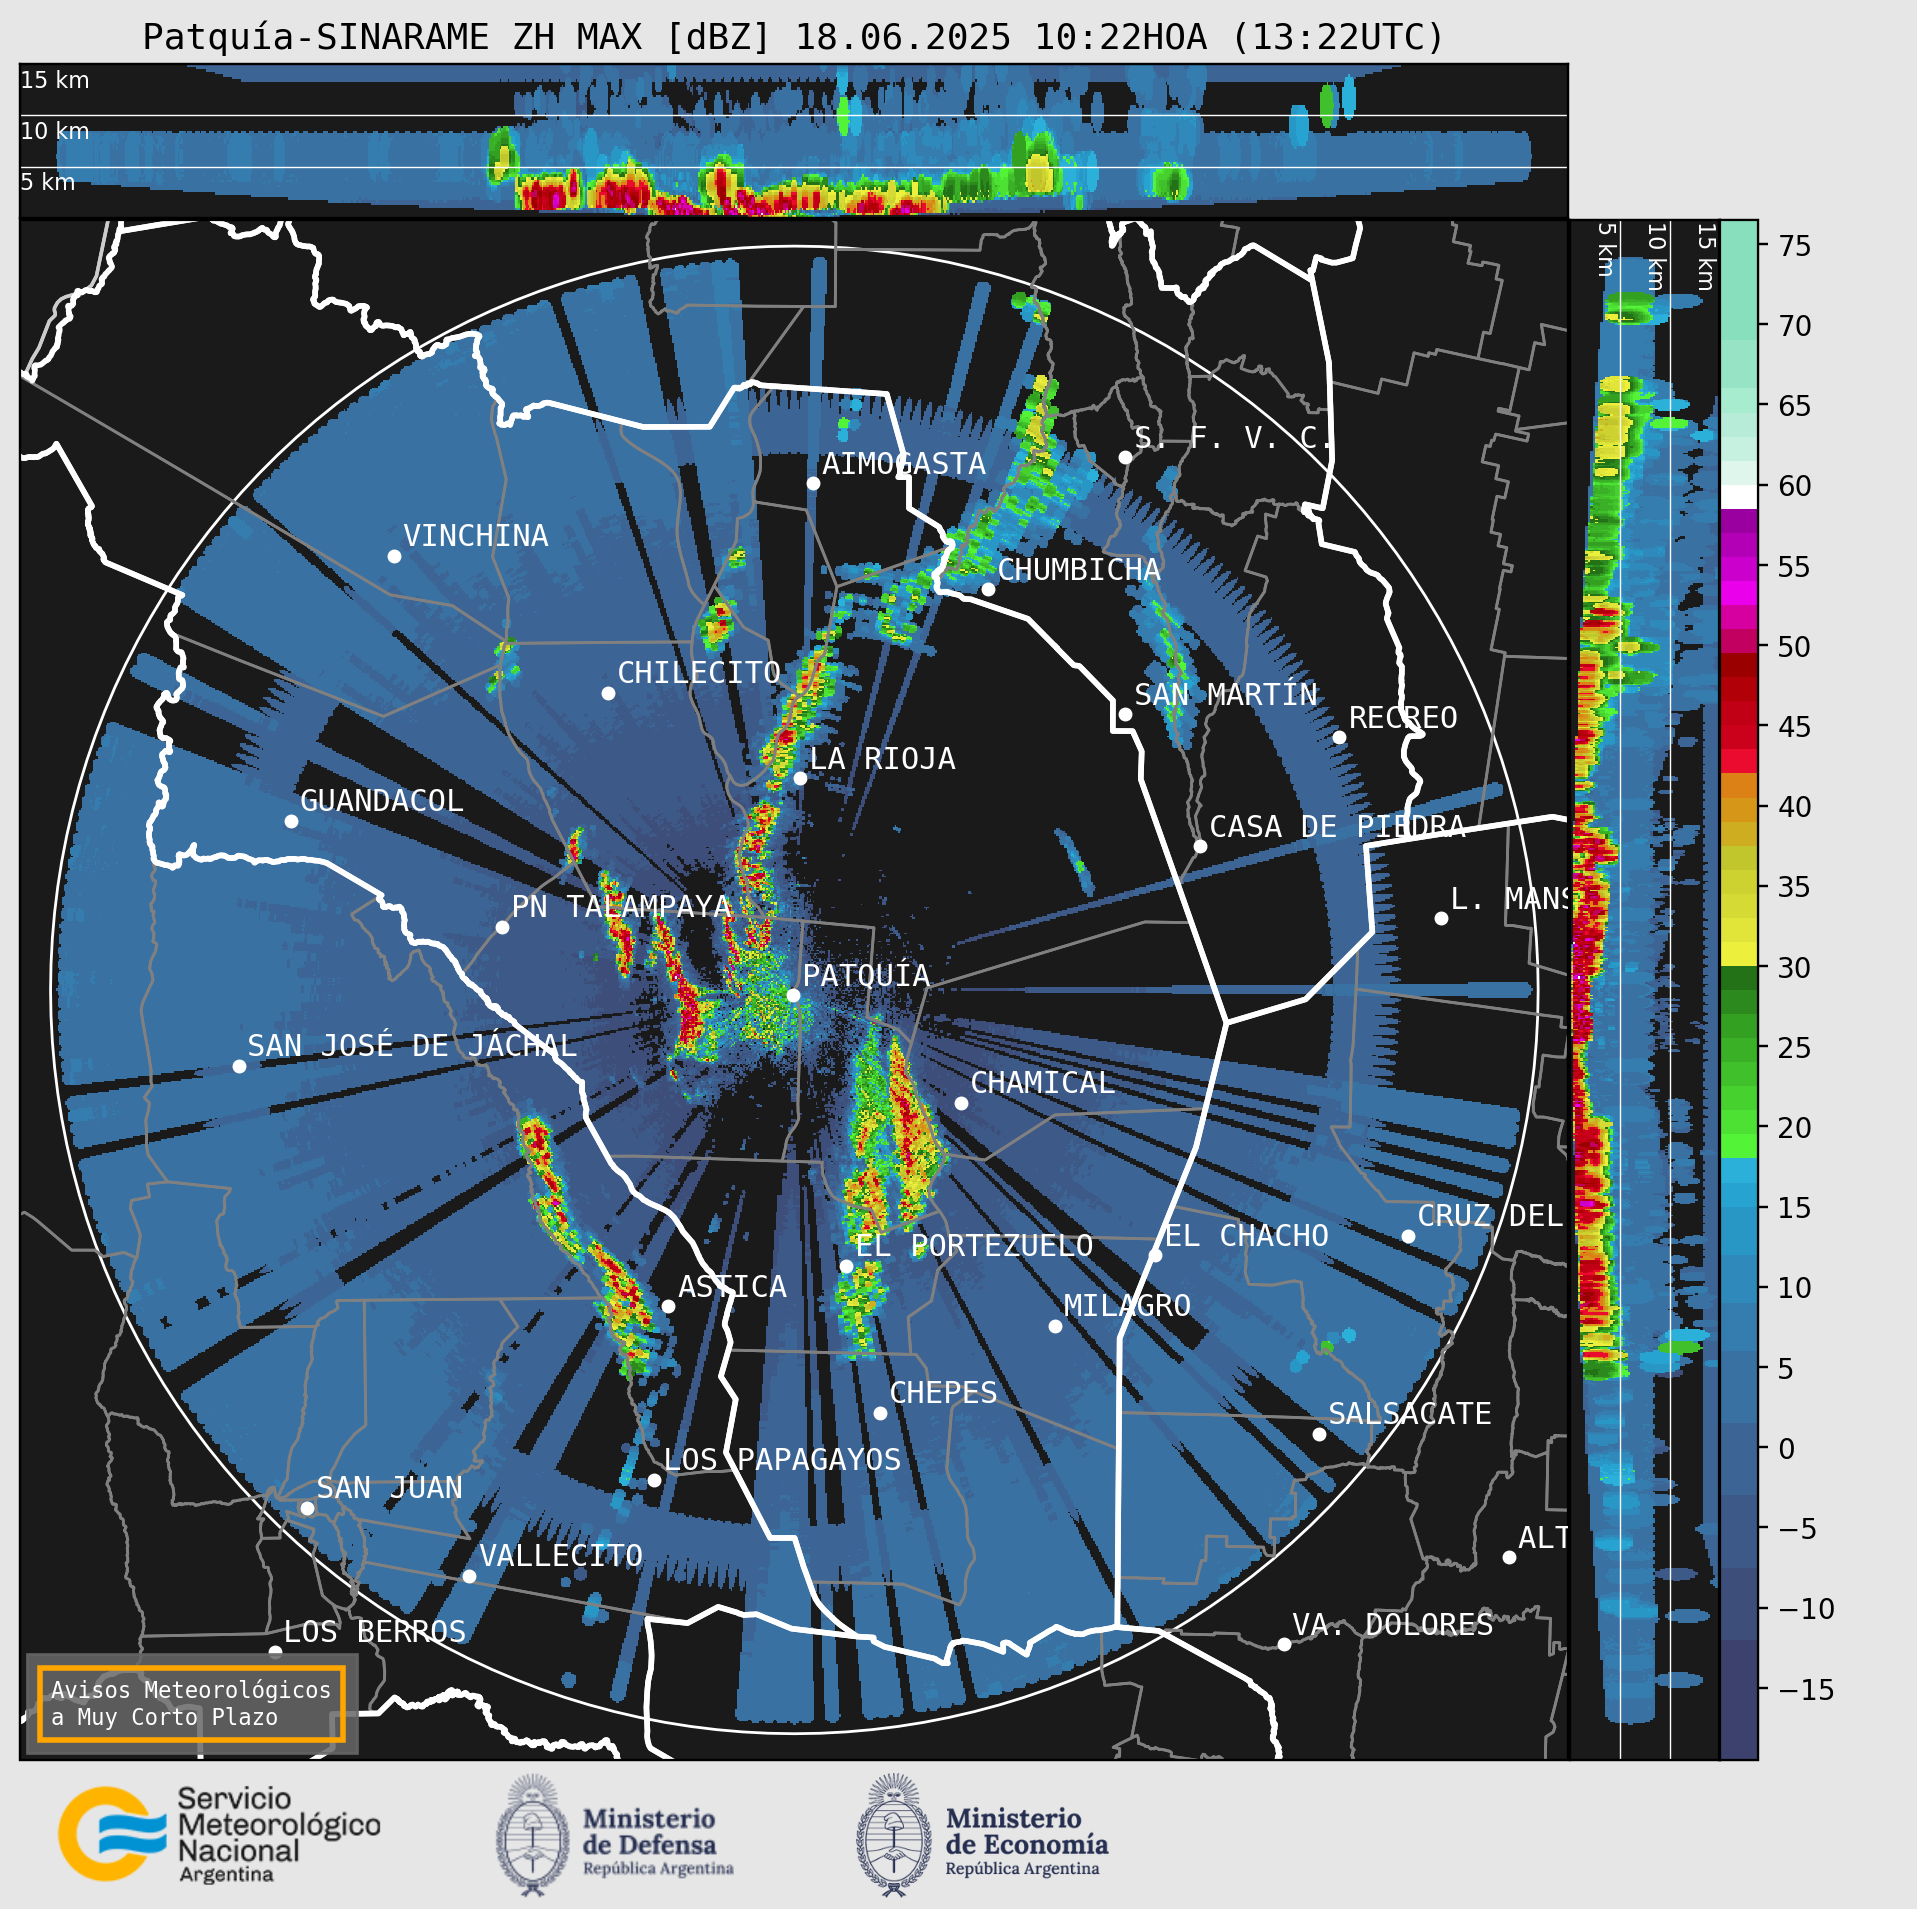Click the '15 km' label in side profile
This screenshot has height=1909, width=1917.
pos(1706,257)
